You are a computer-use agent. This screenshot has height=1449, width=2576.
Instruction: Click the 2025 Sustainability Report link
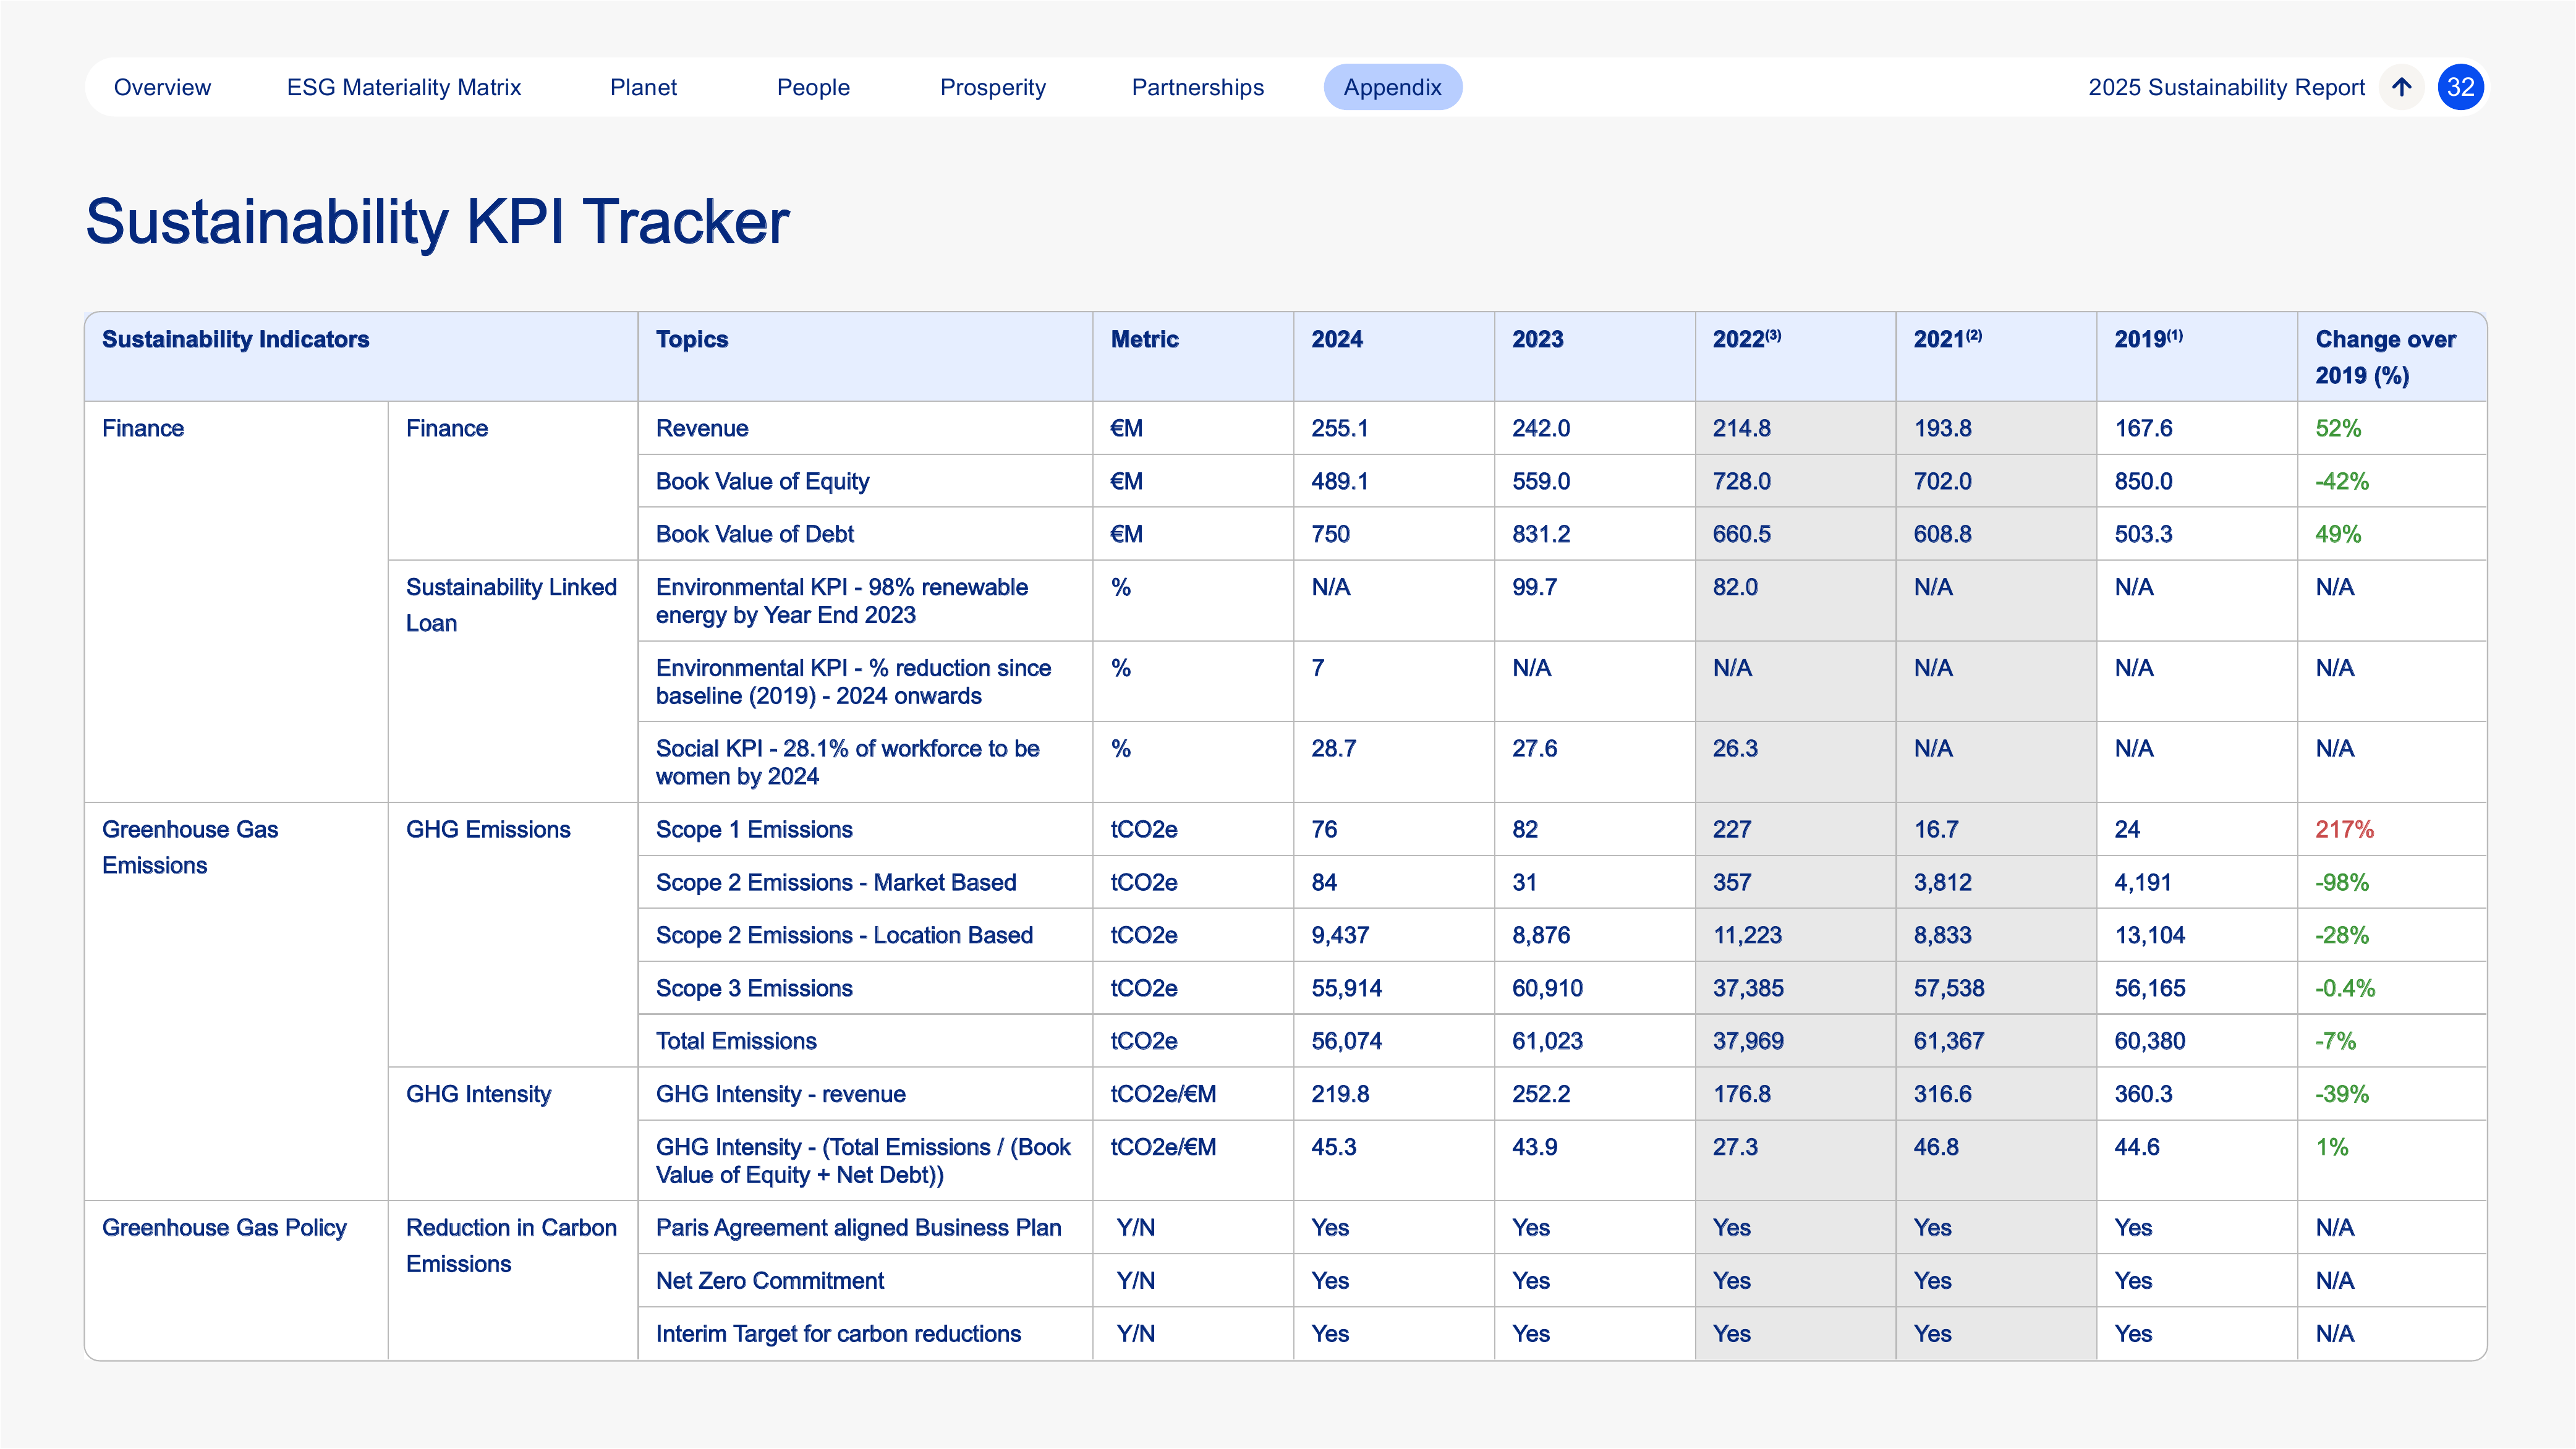tap(2226, 87)
